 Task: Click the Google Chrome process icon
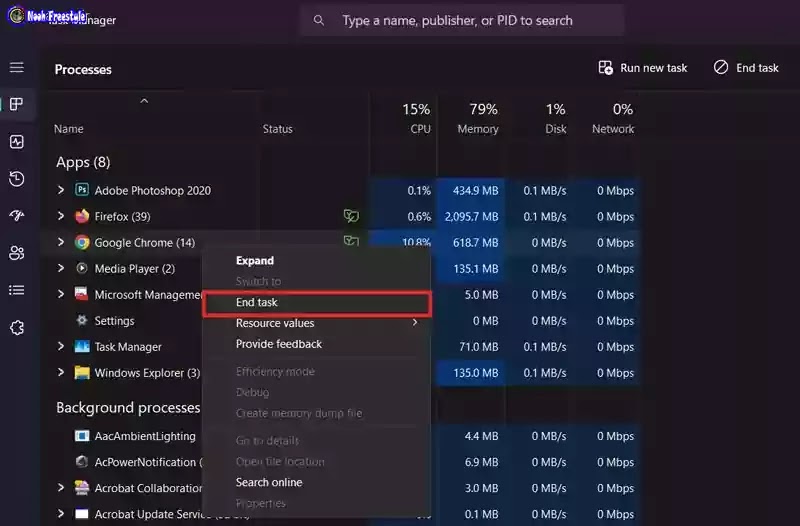pyautogui.click(x=82, y=242)
